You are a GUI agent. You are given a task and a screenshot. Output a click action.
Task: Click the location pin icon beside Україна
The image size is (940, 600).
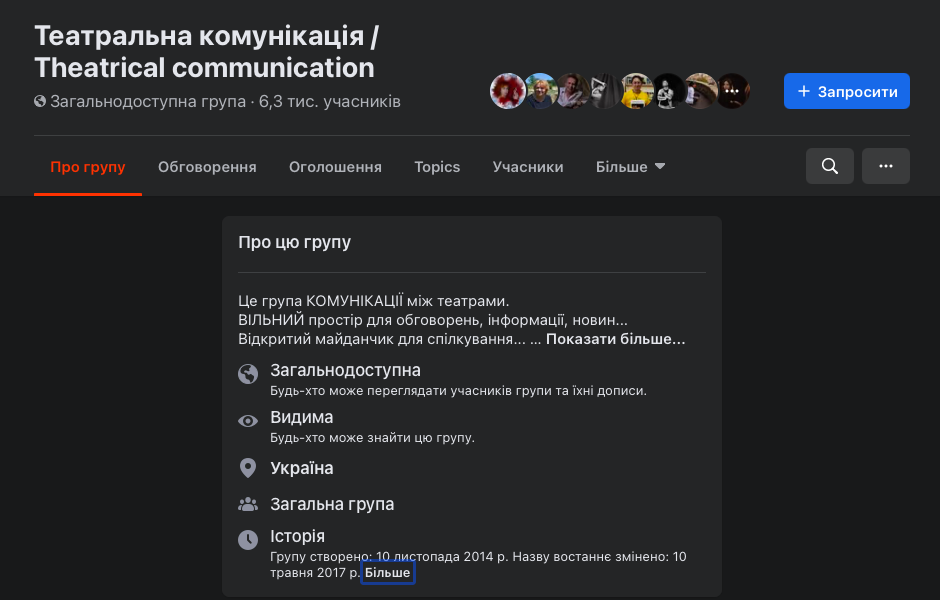point(248,468)
